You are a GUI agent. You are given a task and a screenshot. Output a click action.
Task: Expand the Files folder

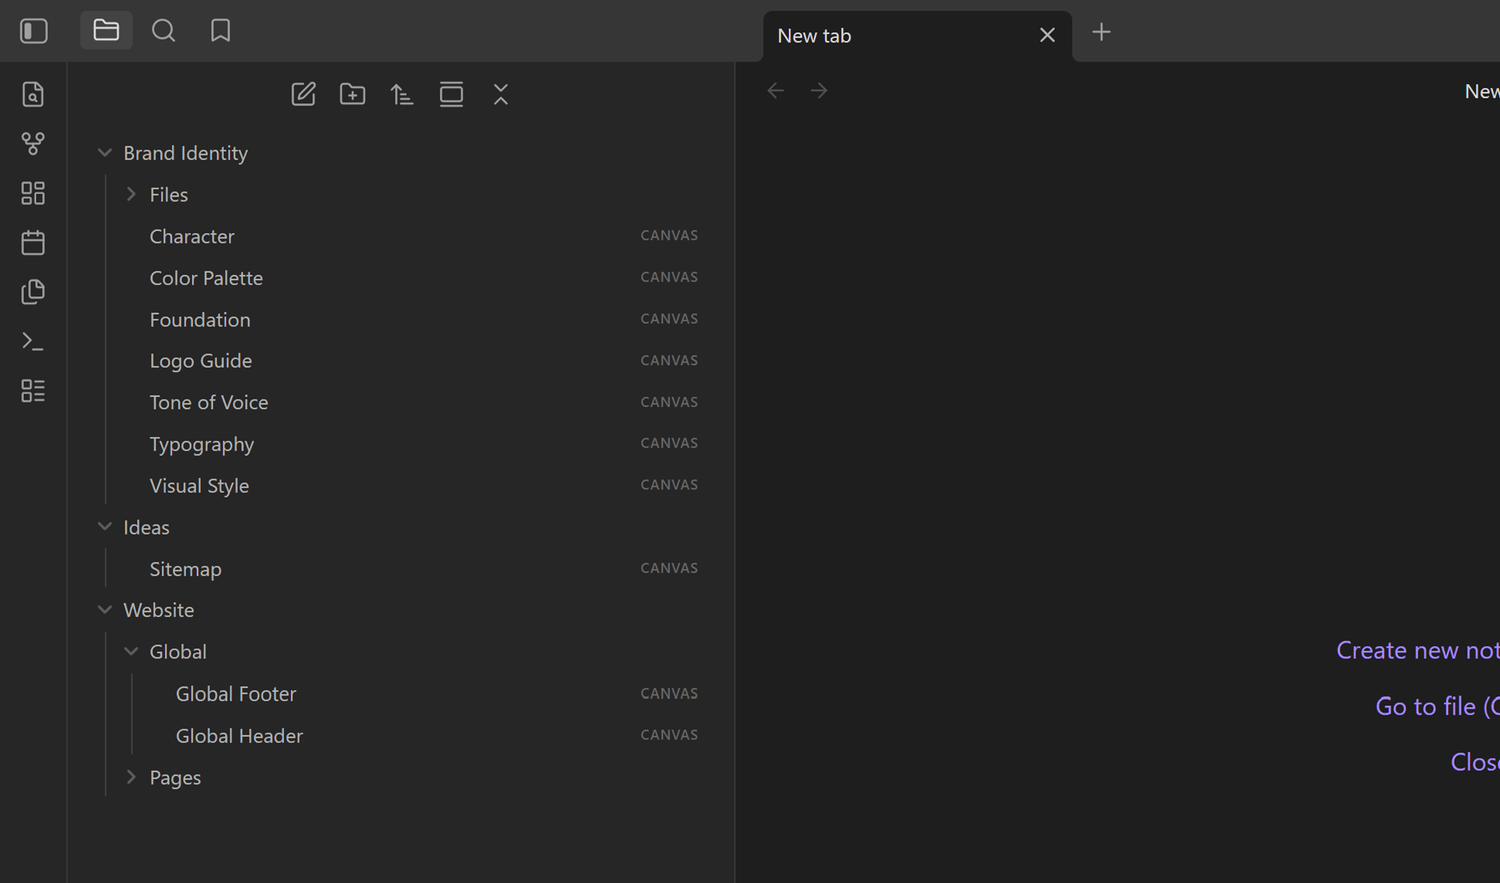[x=131, y=195]
